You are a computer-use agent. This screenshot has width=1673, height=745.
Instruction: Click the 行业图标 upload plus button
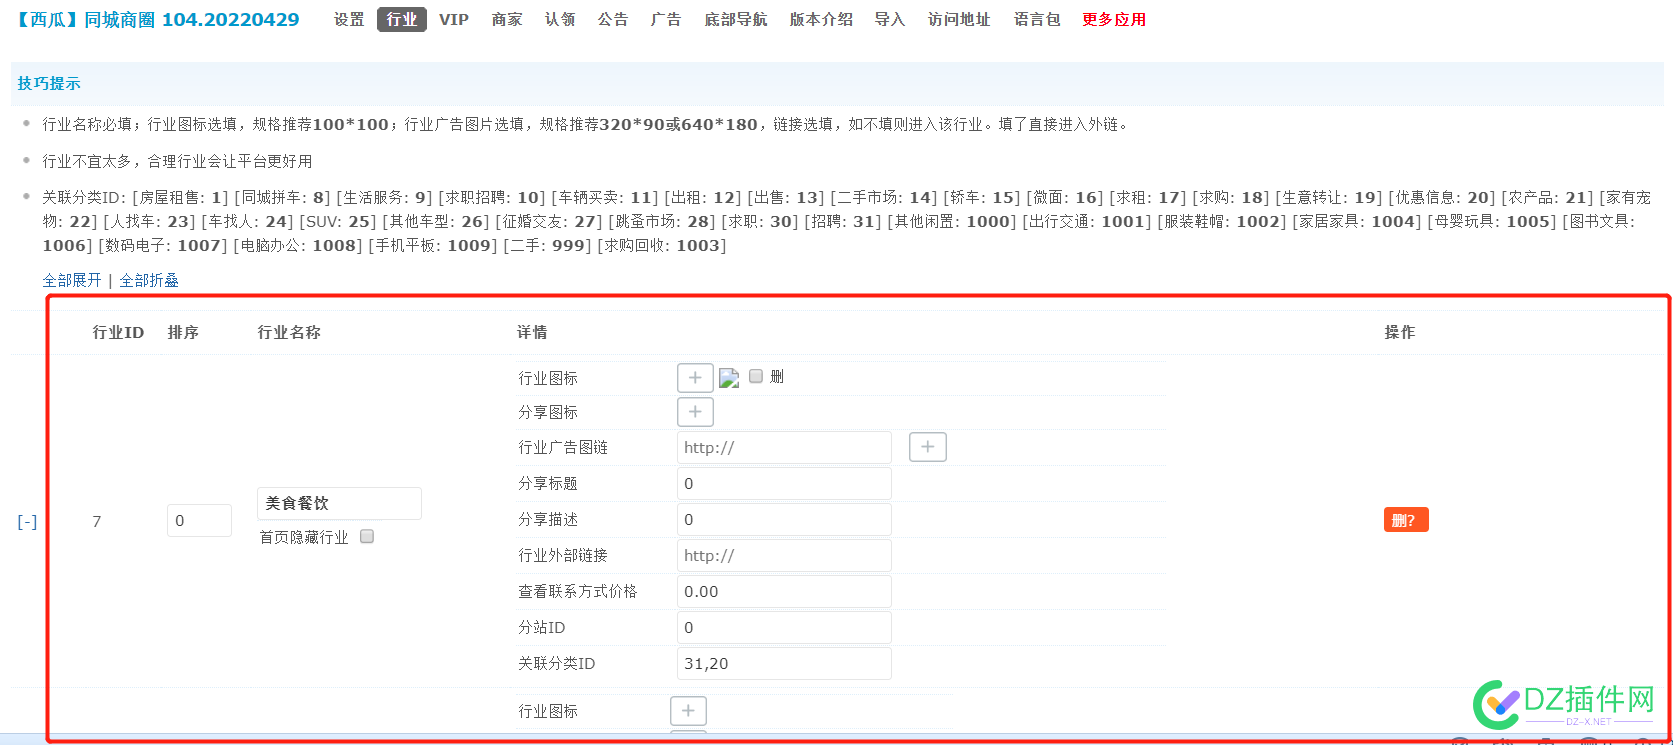coord(695,377)
